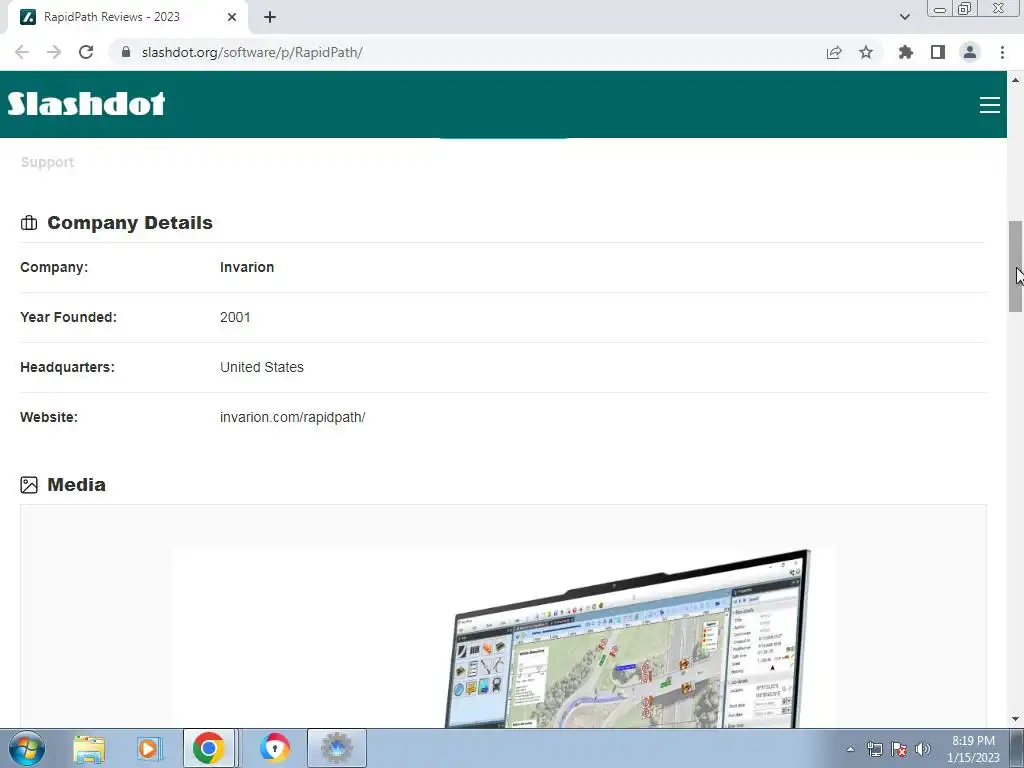The height and width of the screenshot is (768, 1024).
Task: Click the browser back arrow
Action: coord(22,52)
